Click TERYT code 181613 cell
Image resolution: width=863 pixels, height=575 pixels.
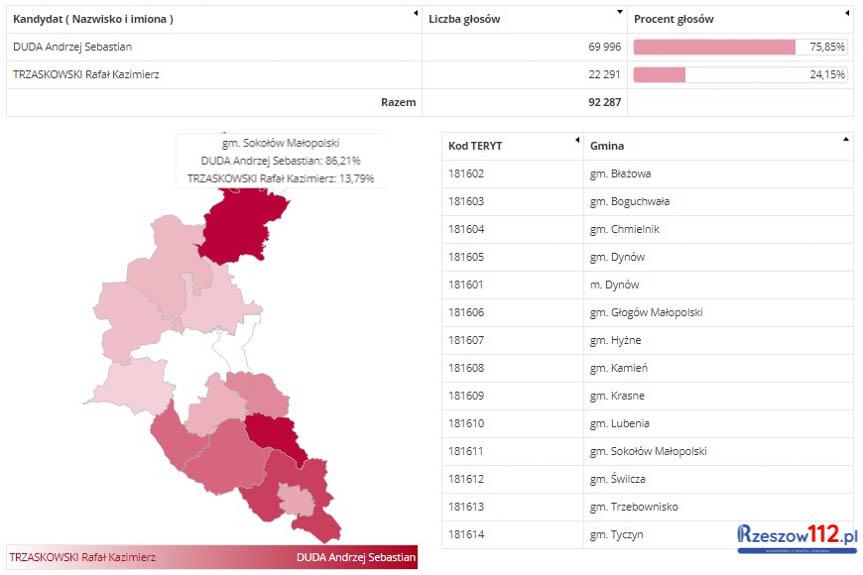[467, 507]
